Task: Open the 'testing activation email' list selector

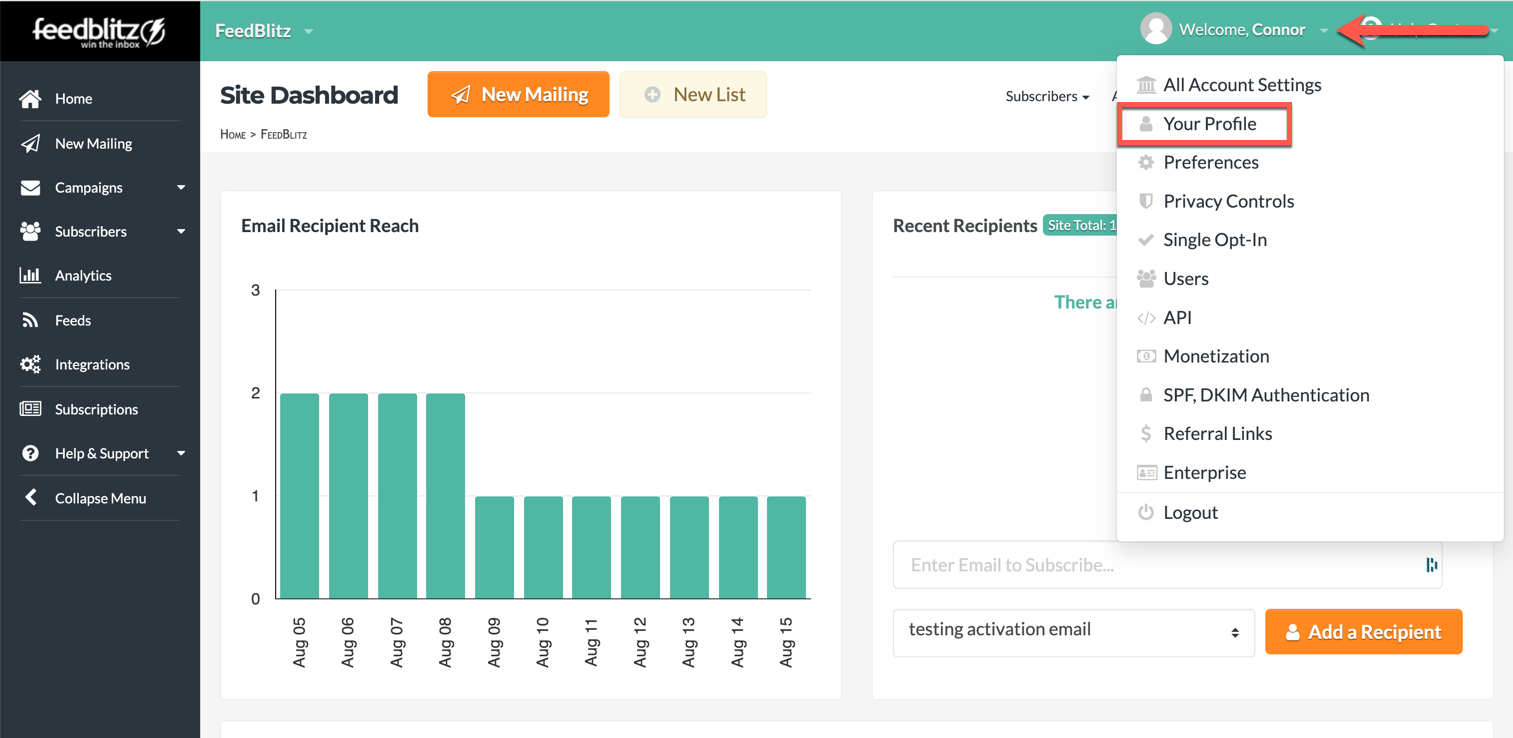Action: [1074, 631]
